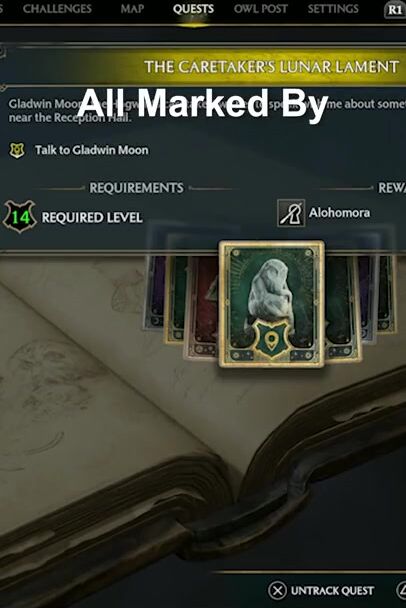Select the purple card on the left

(x=155, y=291)
